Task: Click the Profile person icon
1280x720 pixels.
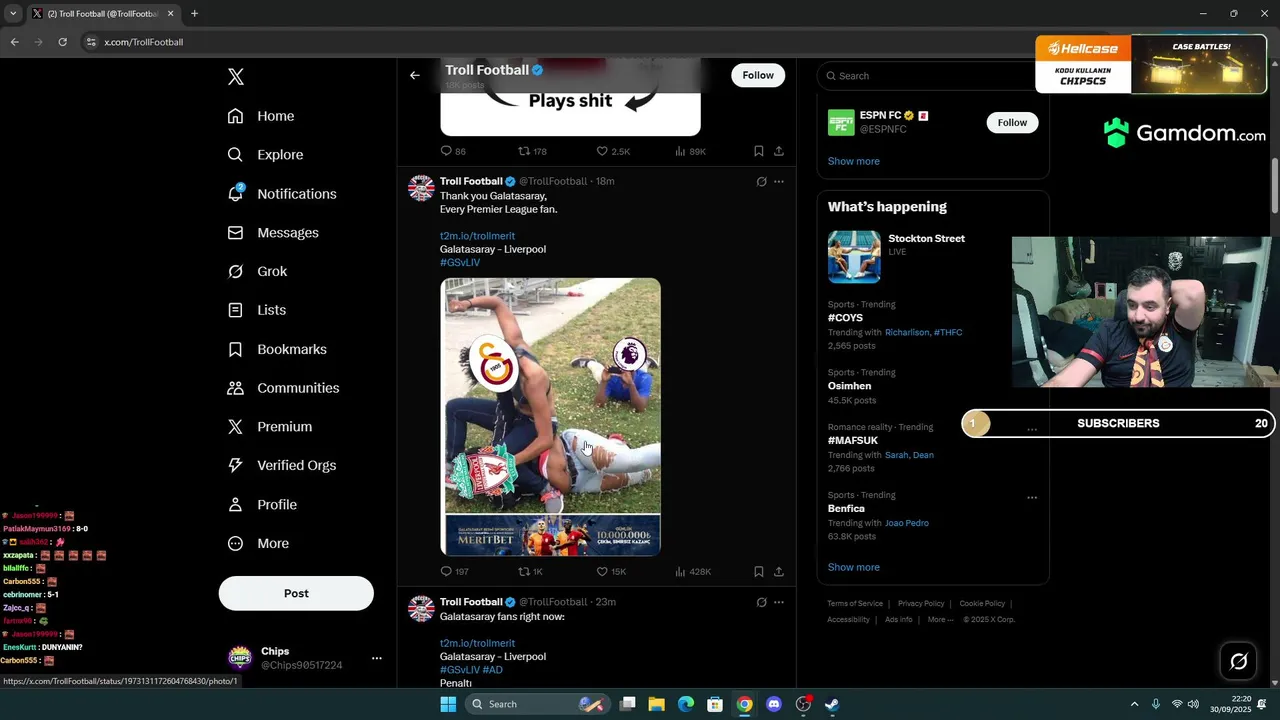Action: [x=236, y=505]
